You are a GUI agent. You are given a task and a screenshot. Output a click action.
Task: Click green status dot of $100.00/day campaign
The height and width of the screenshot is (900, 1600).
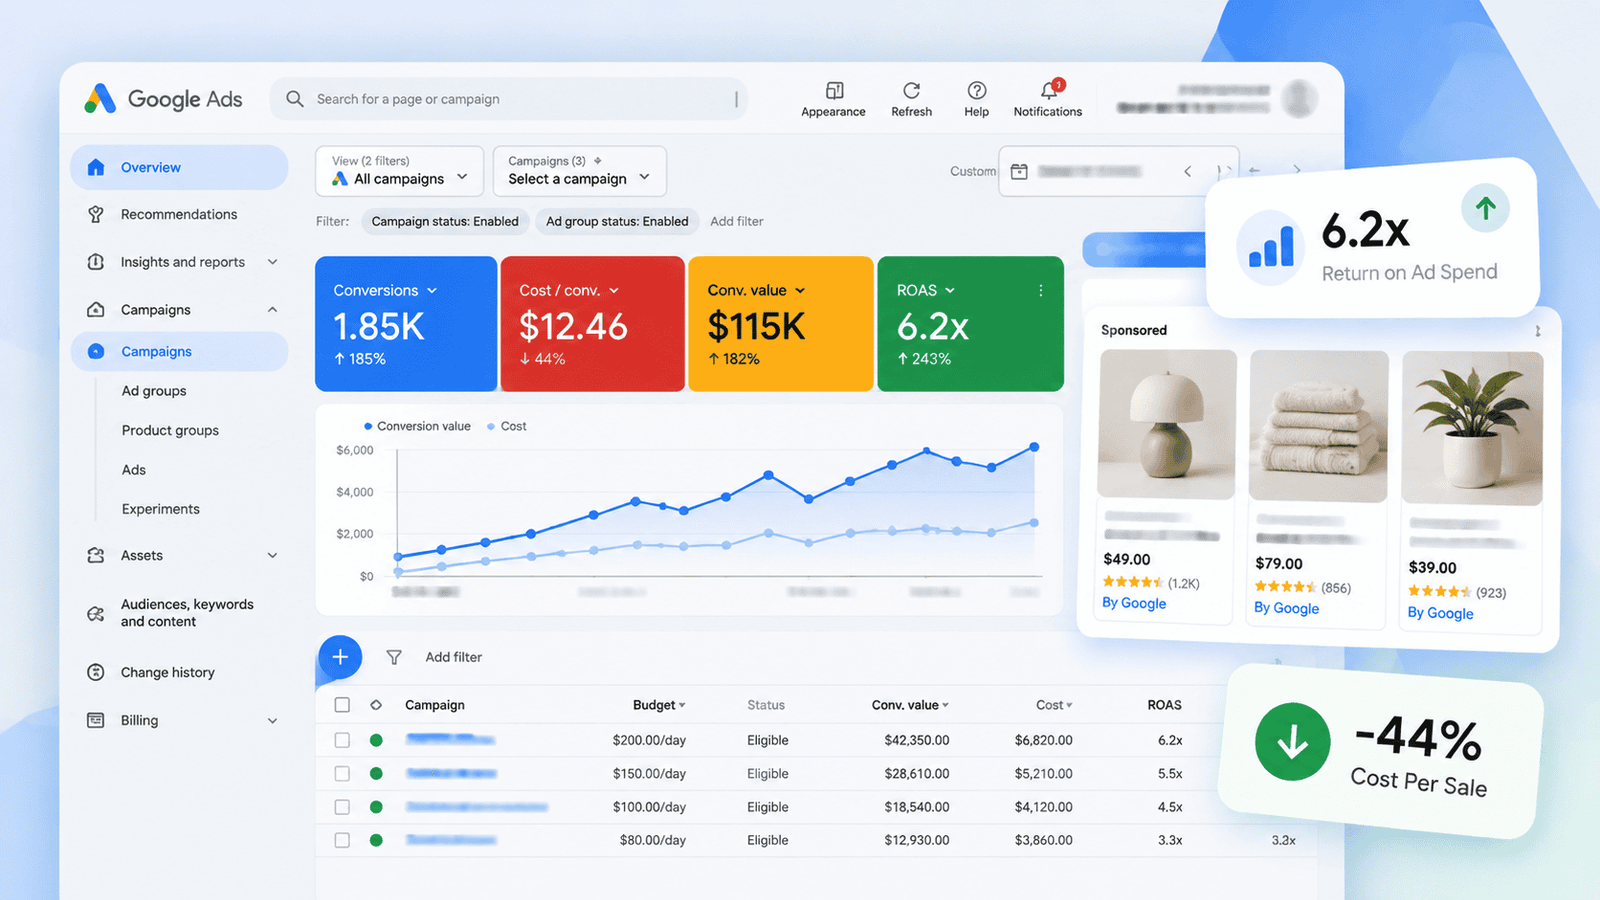pyautogui.click(x=376, y=807)
